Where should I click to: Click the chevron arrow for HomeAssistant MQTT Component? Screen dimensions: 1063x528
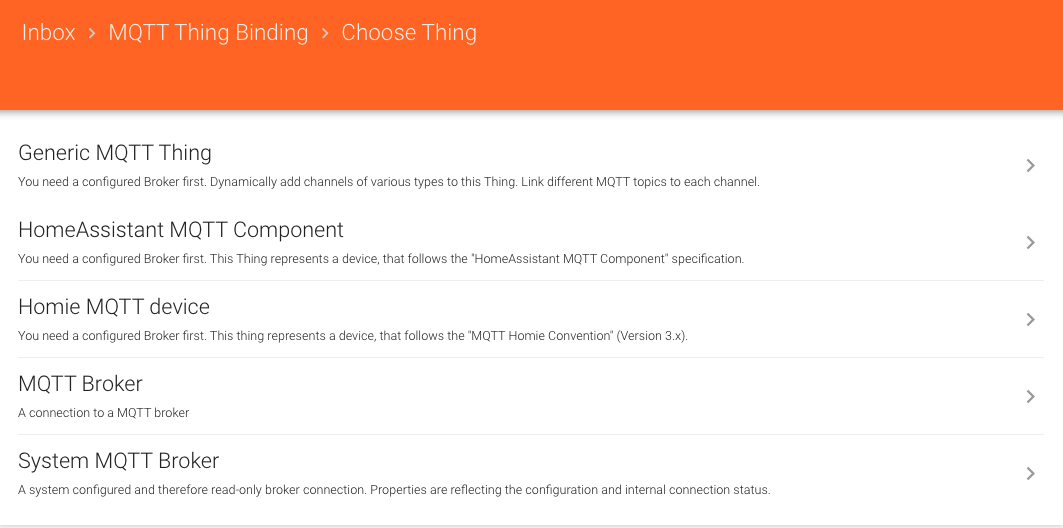click(x=1030, y=243)
